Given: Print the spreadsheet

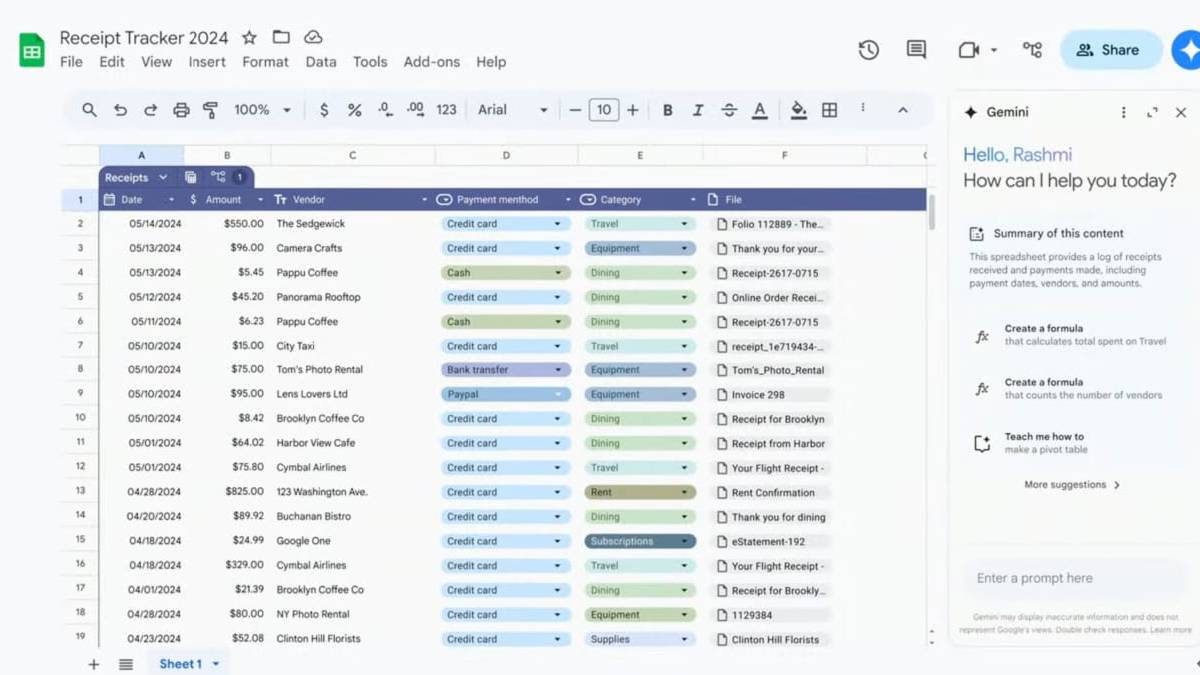Looking at the screenshot, I should [181, 110].
